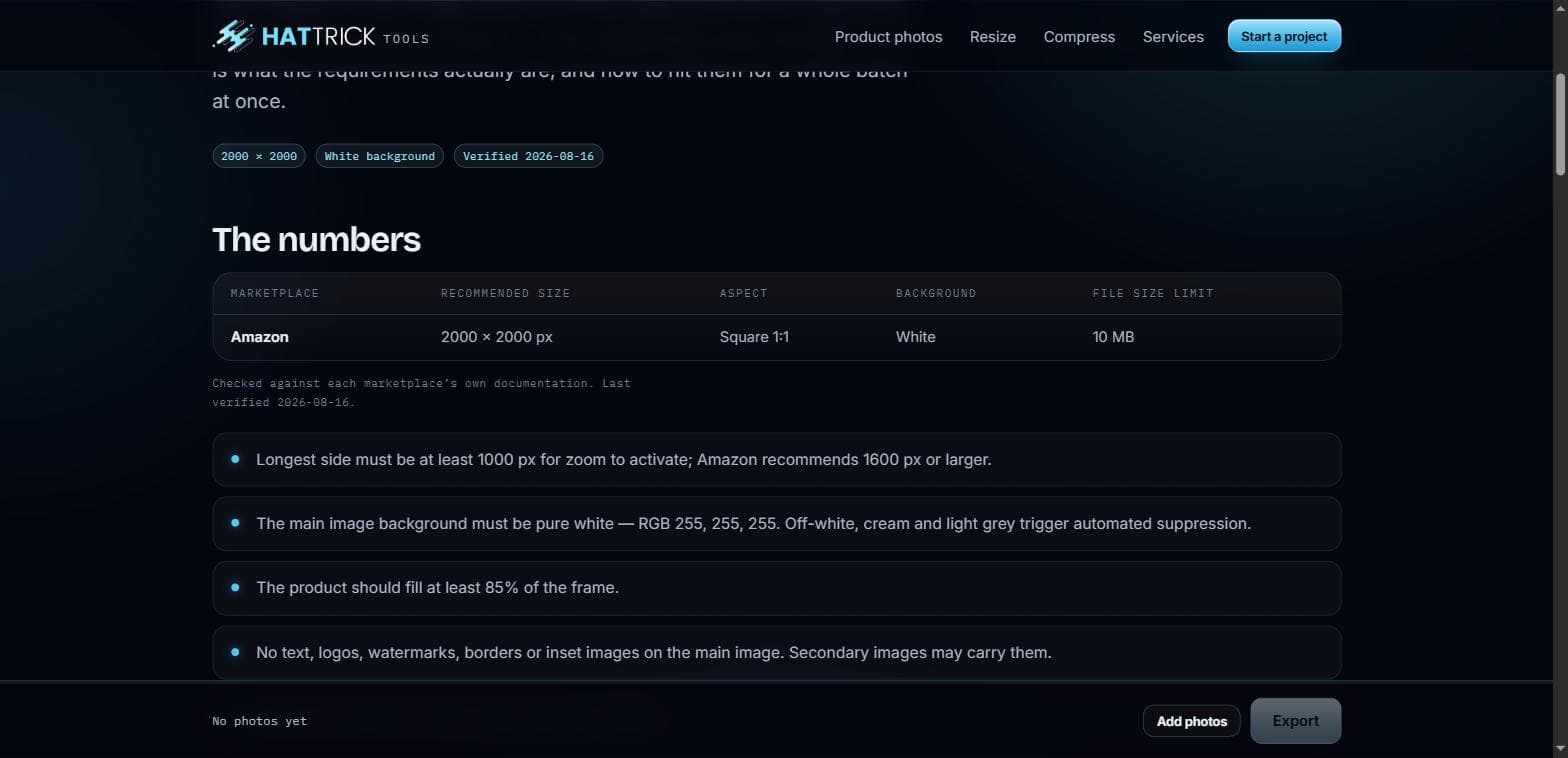
Task: Click the ASPECT column header
Action: pyautogui.click(x=744, y=293)
